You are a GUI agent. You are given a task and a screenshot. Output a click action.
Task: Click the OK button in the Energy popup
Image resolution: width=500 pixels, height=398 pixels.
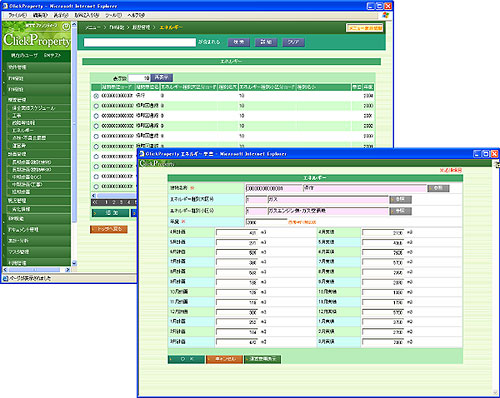coord(186,359)
